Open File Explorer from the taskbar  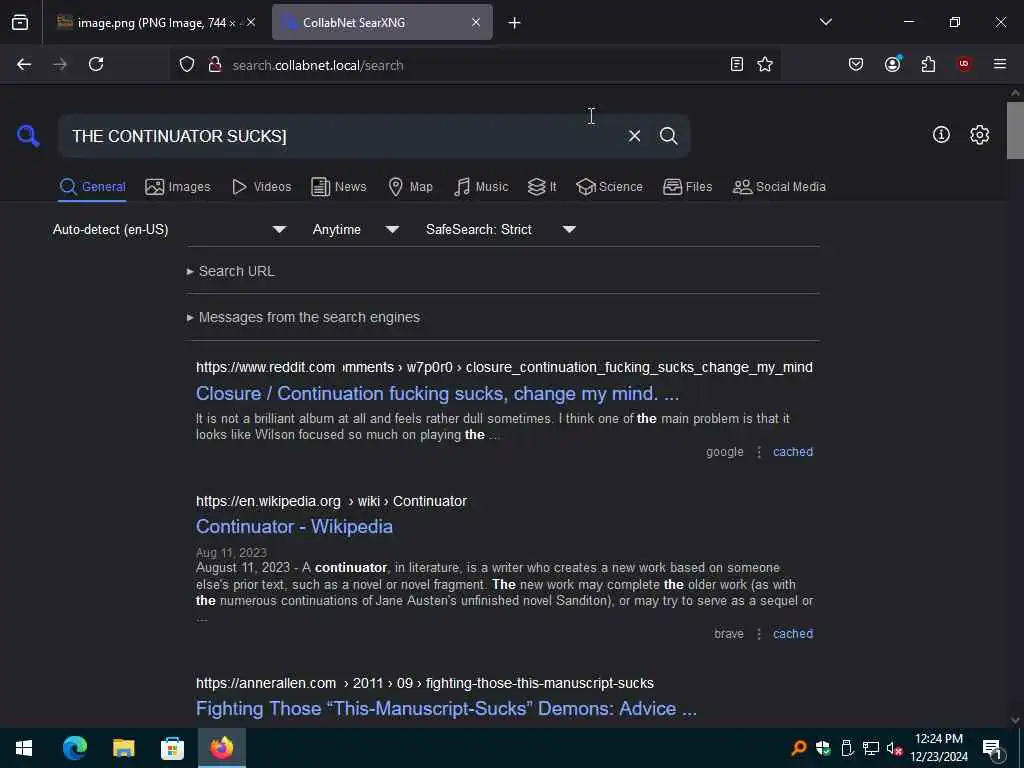coord(123,748)
